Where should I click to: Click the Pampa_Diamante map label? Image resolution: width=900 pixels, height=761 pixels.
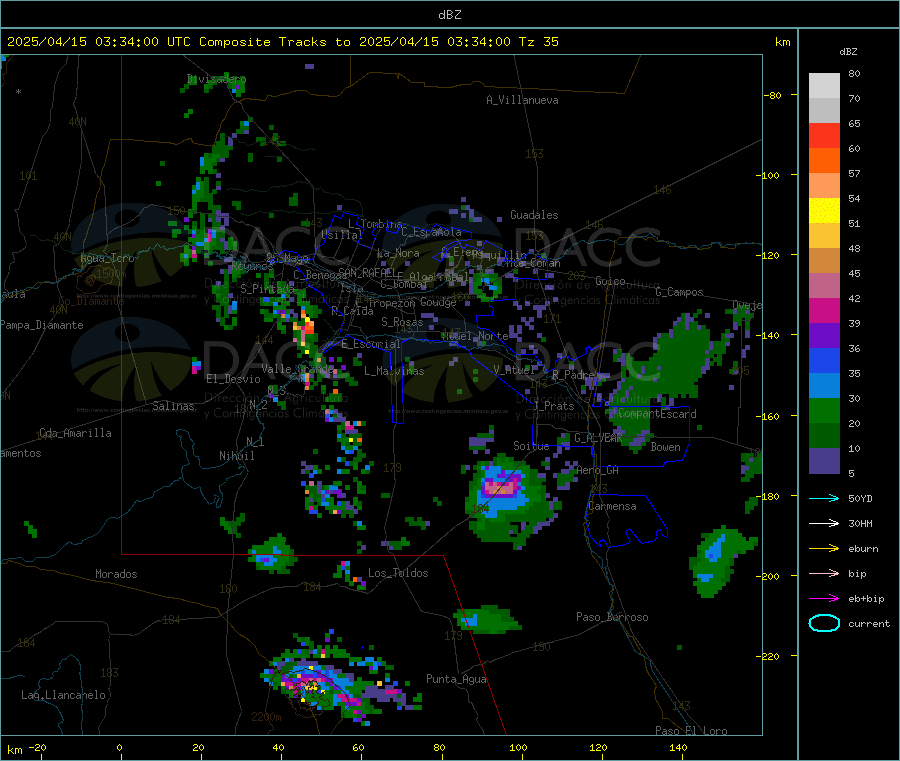pos(42,325)
